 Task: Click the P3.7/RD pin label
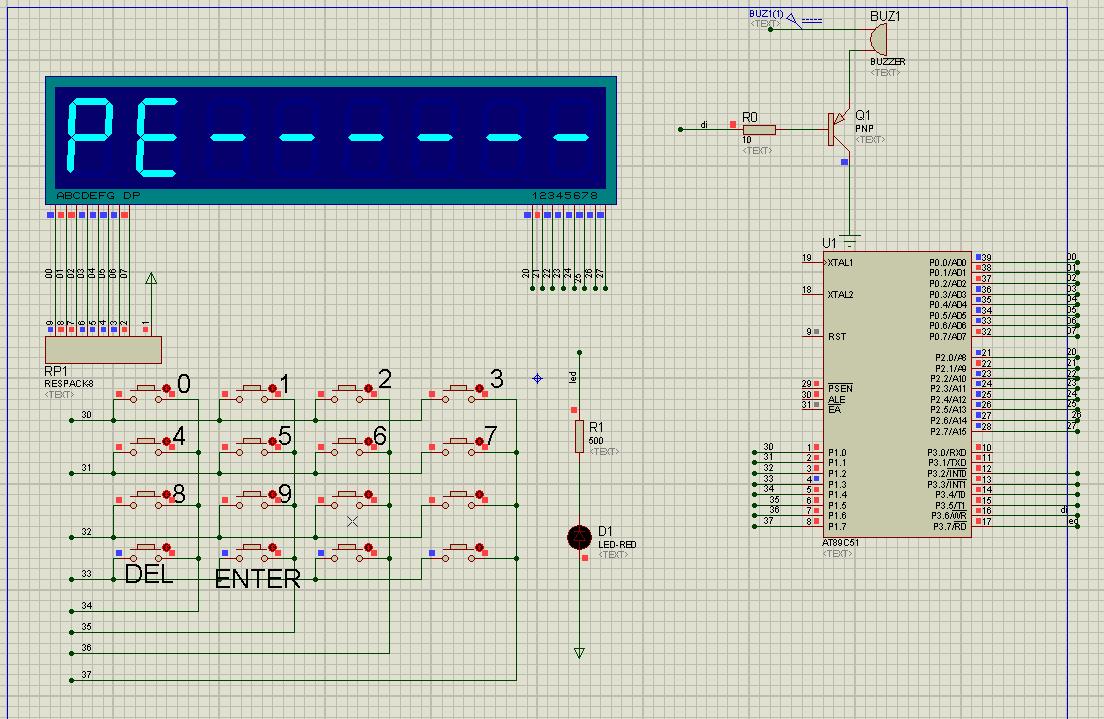pyautogui.click(x=950, y=527)
